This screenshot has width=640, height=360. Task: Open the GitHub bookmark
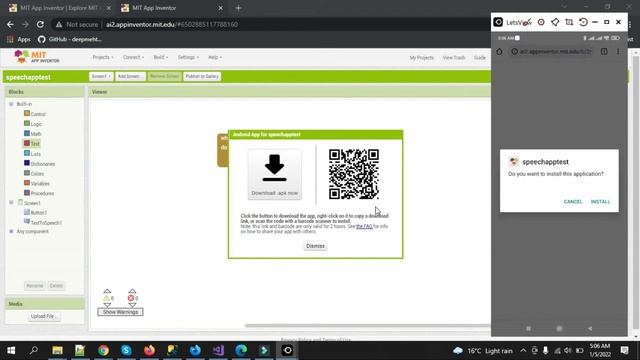coord(70,39)
